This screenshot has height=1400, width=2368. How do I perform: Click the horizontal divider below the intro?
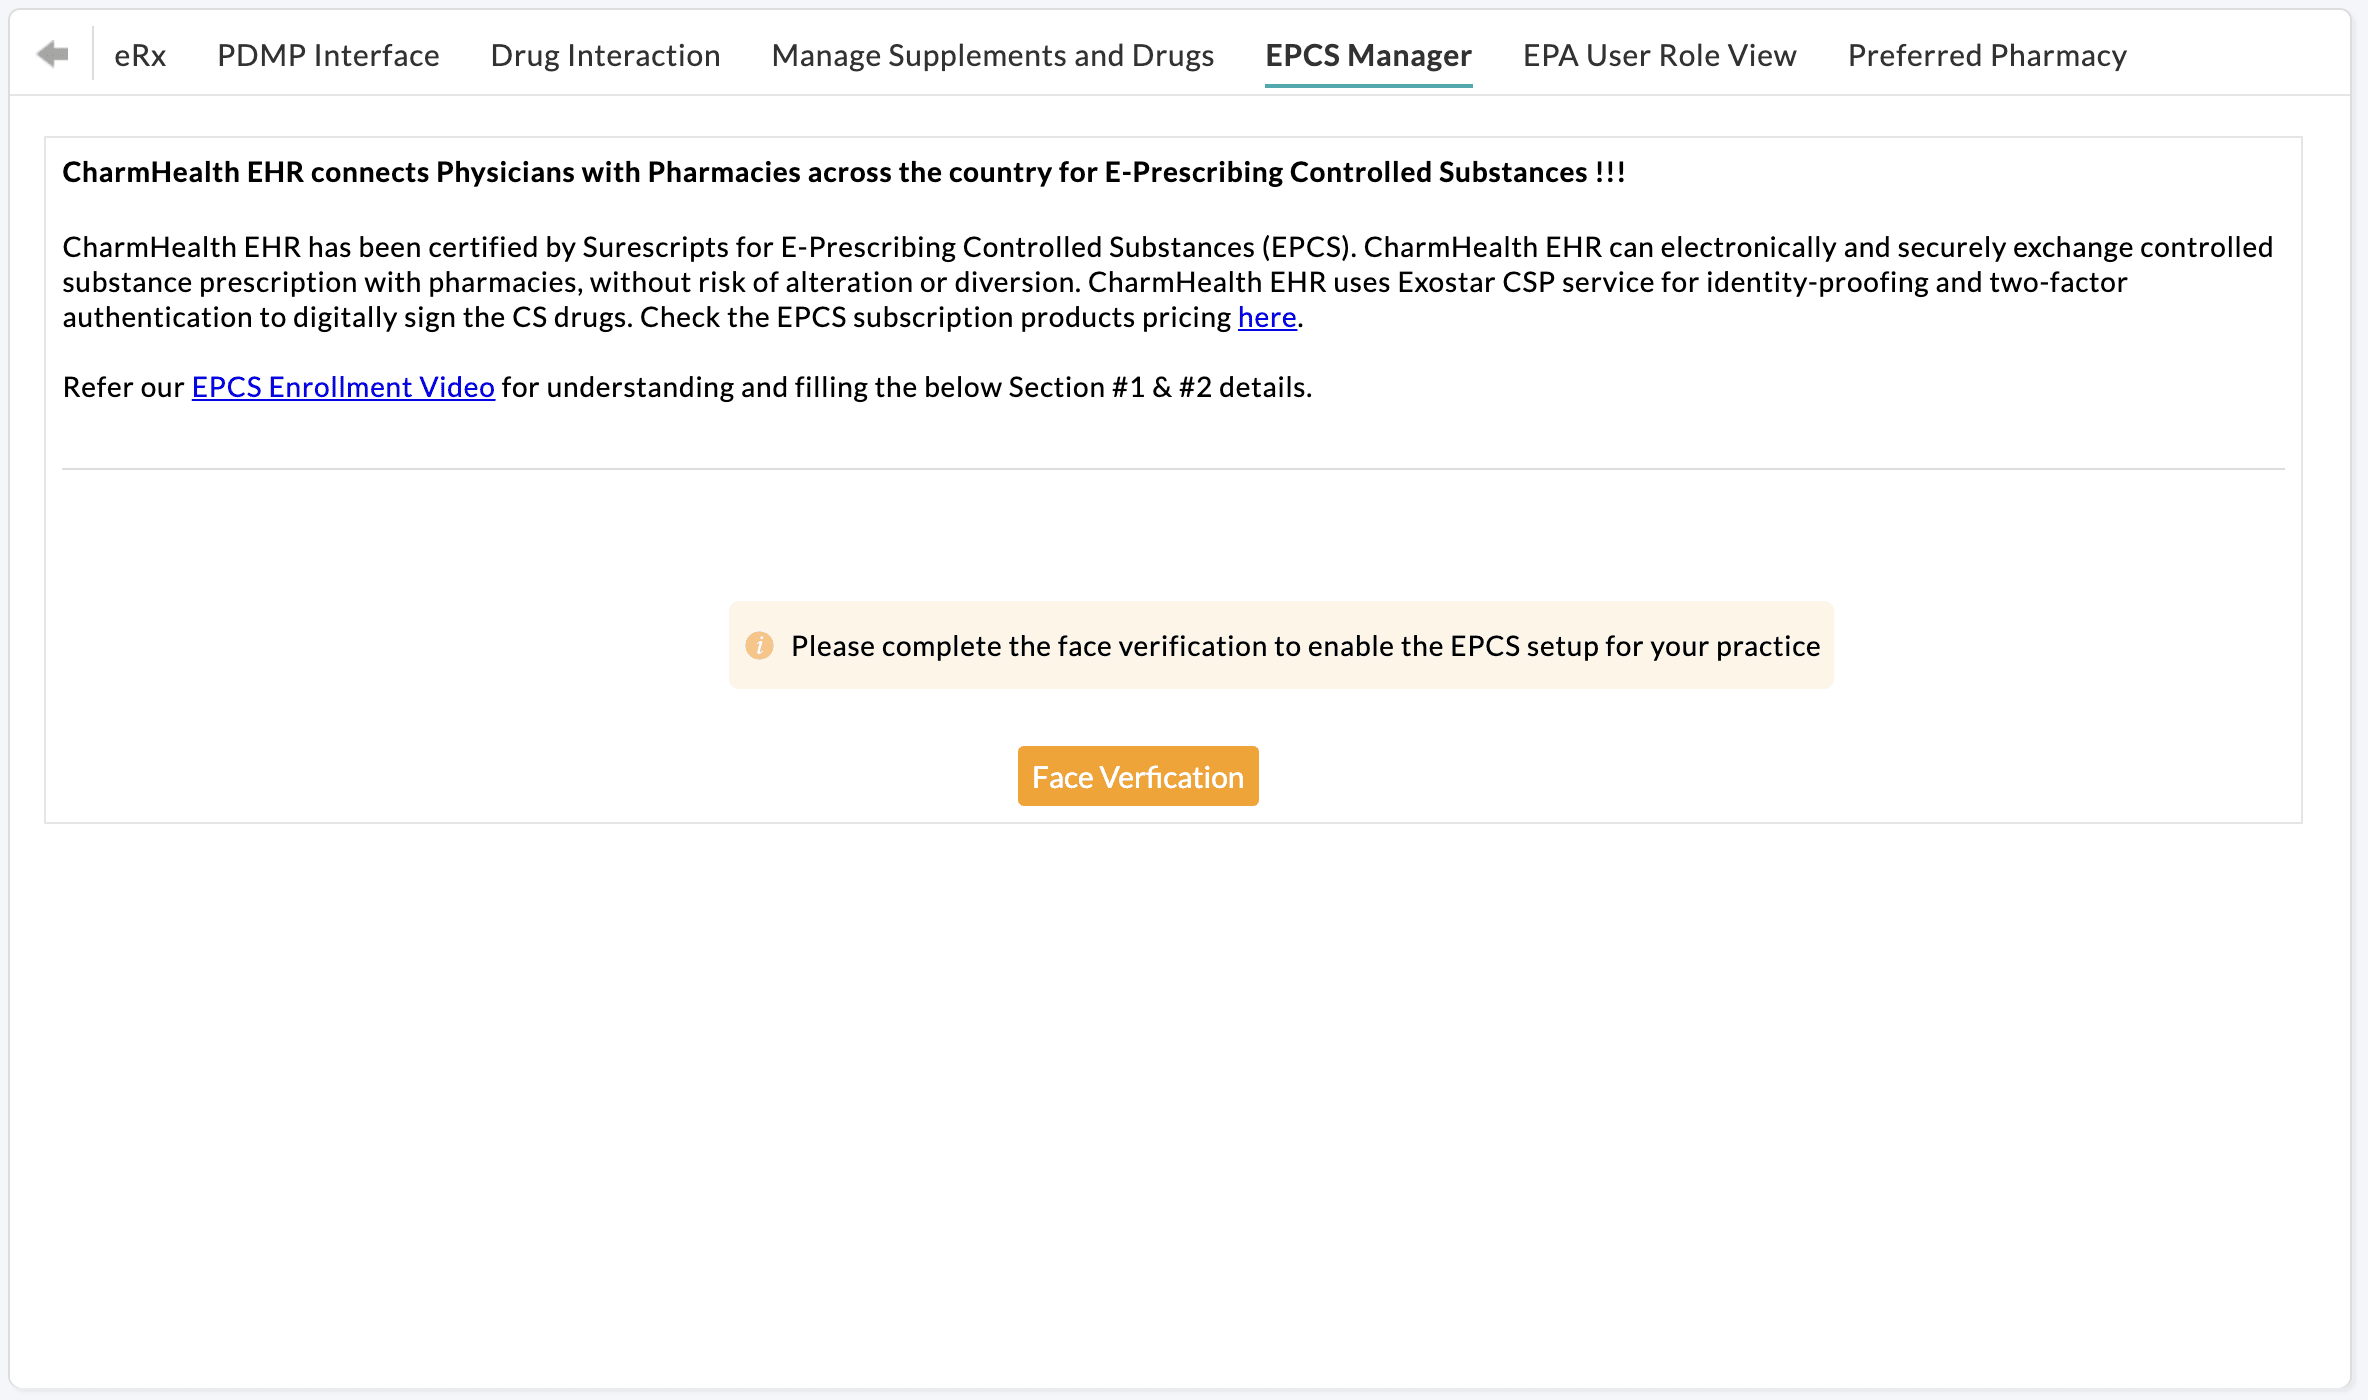click(x=1172, y=469)
